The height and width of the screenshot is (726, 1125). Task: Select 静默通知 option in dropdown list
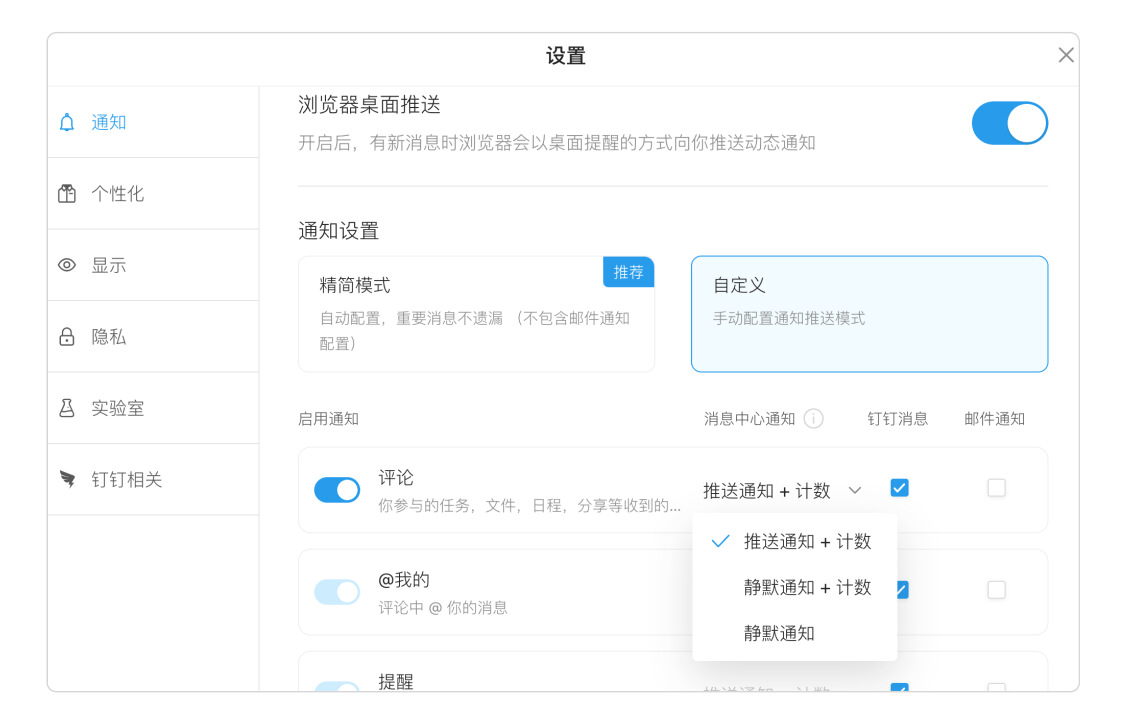(x=779, y=634)
